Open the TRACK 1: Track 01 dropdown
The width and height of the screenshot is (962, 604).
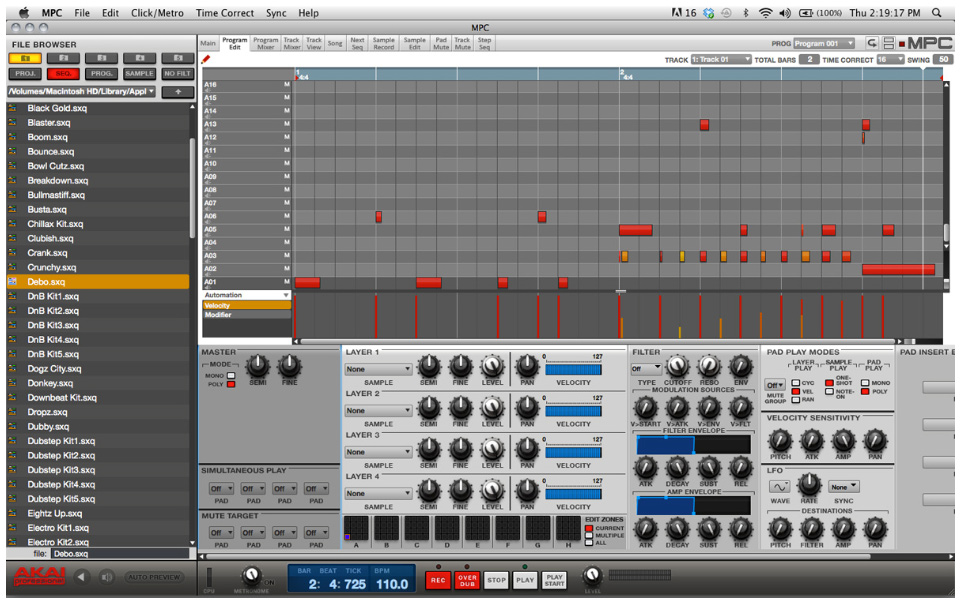pos(721,60)
